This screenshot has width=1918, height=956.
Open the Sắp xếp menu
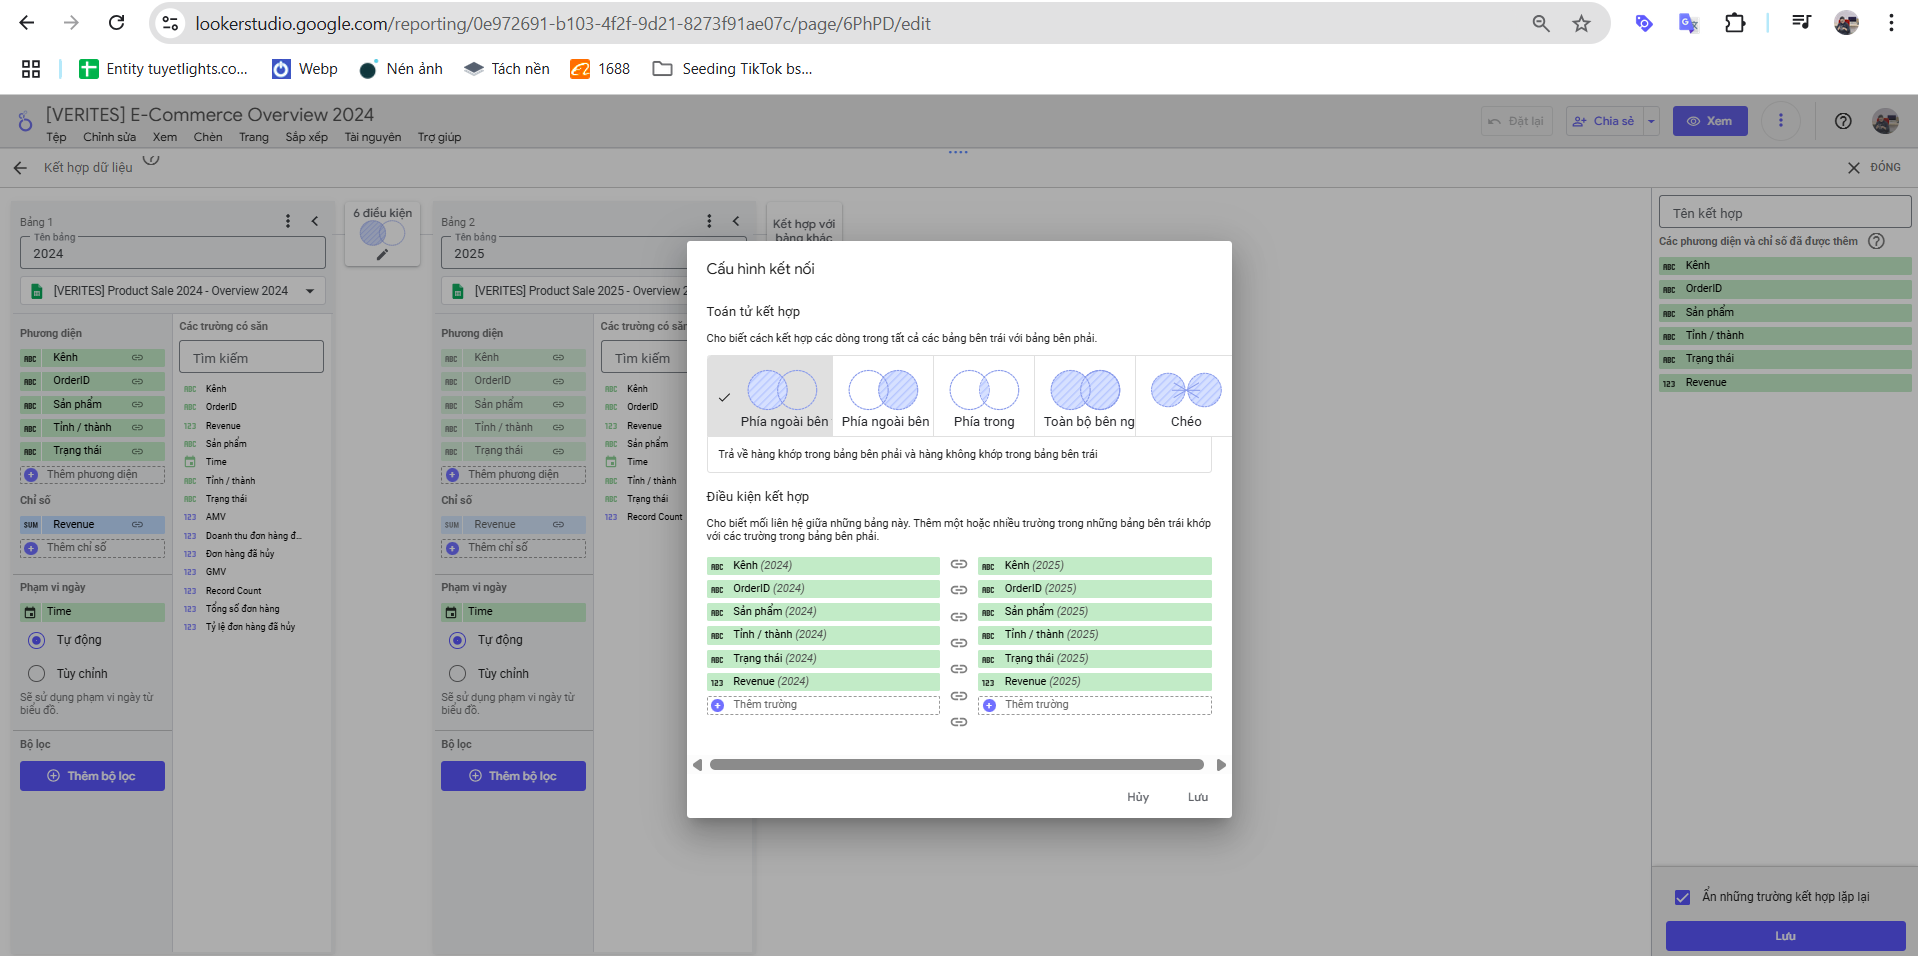[x=306, y=137]
